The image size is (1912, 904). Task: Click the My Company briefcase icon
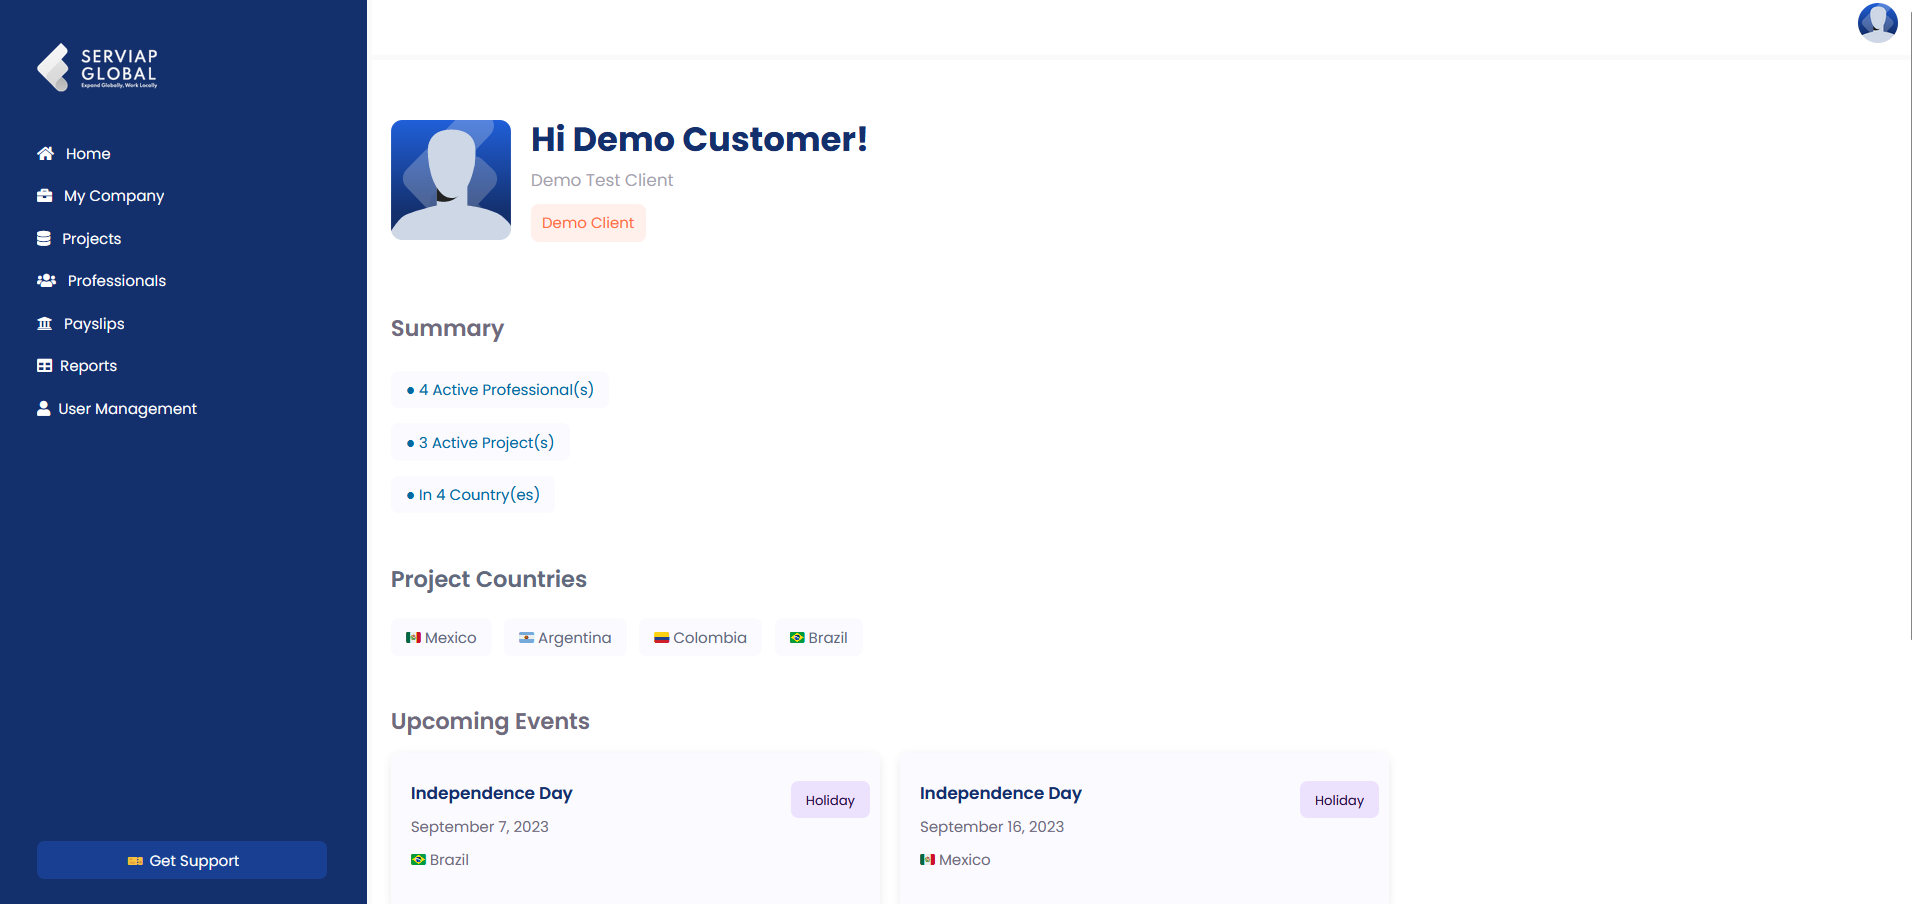click(x=44, y=196)
